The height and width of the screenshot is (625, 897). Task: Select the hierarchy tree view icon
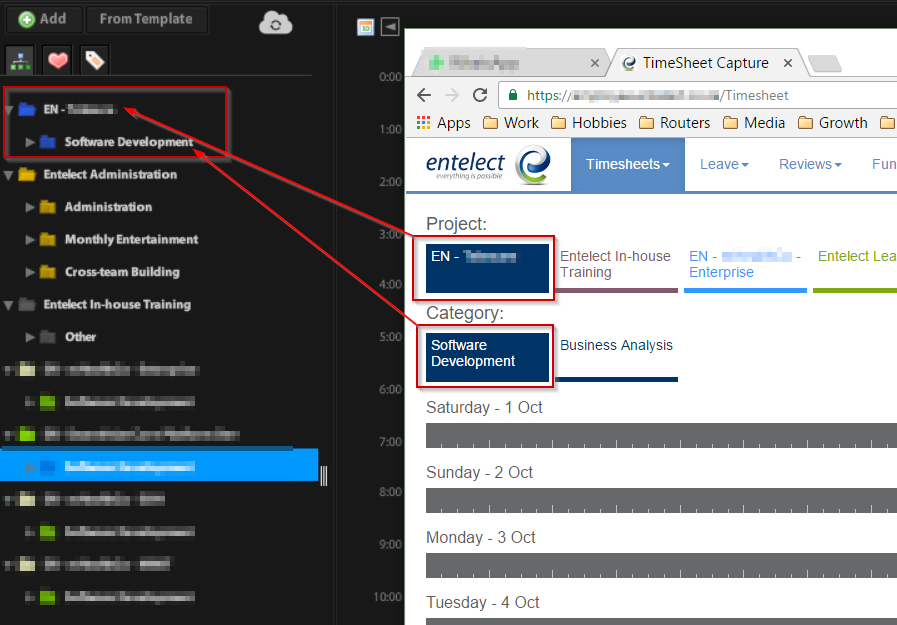tap(20, 60)
